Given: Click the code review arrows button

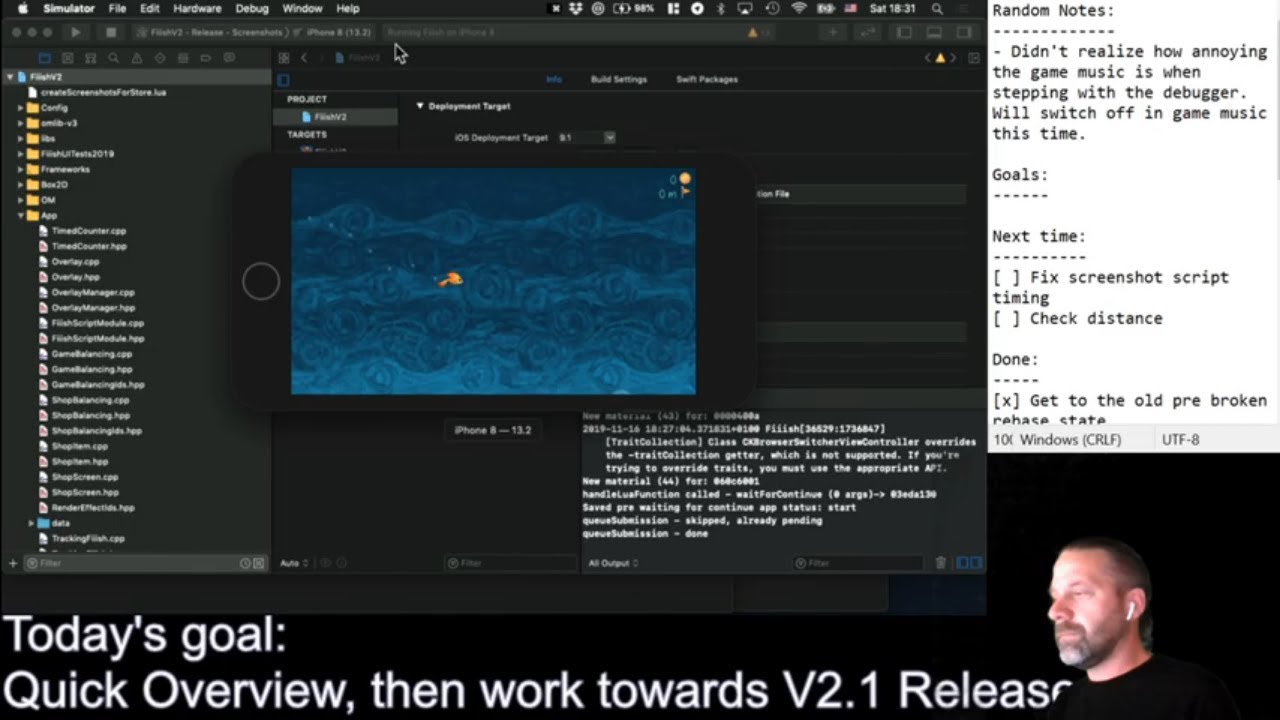Looking at the screenshot, I should pyautogui.click(x=867, y=32).
